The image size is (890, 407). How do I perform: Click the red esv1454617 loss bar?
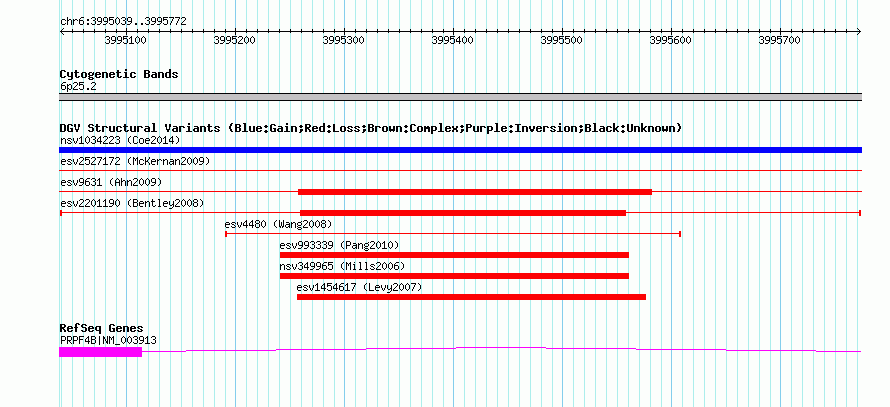point(471,297)
